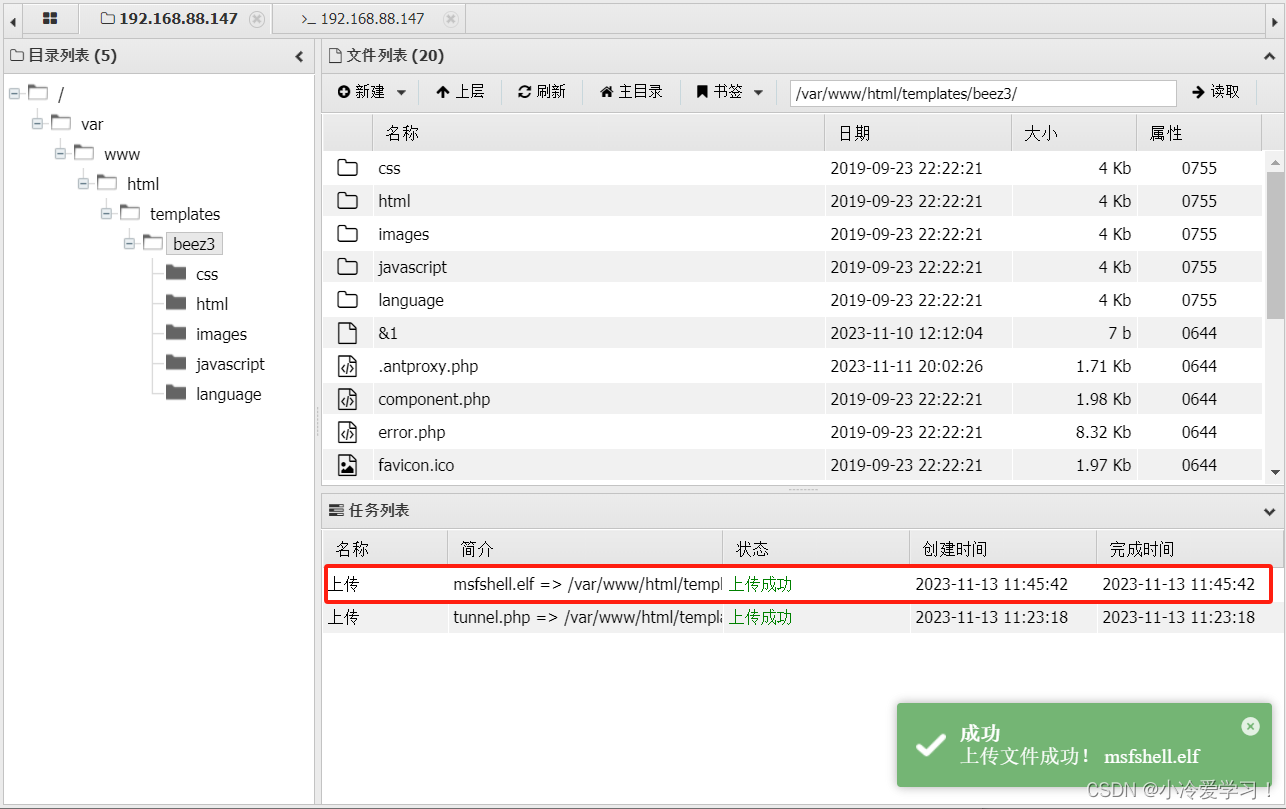Select the templates folder in tree
1286x809 pixels.
click(185, 214)
